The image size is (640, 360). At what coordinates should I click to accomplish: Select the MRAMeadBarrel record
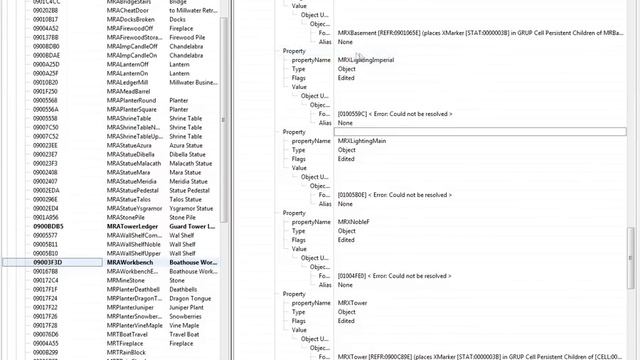click(129, 91)
